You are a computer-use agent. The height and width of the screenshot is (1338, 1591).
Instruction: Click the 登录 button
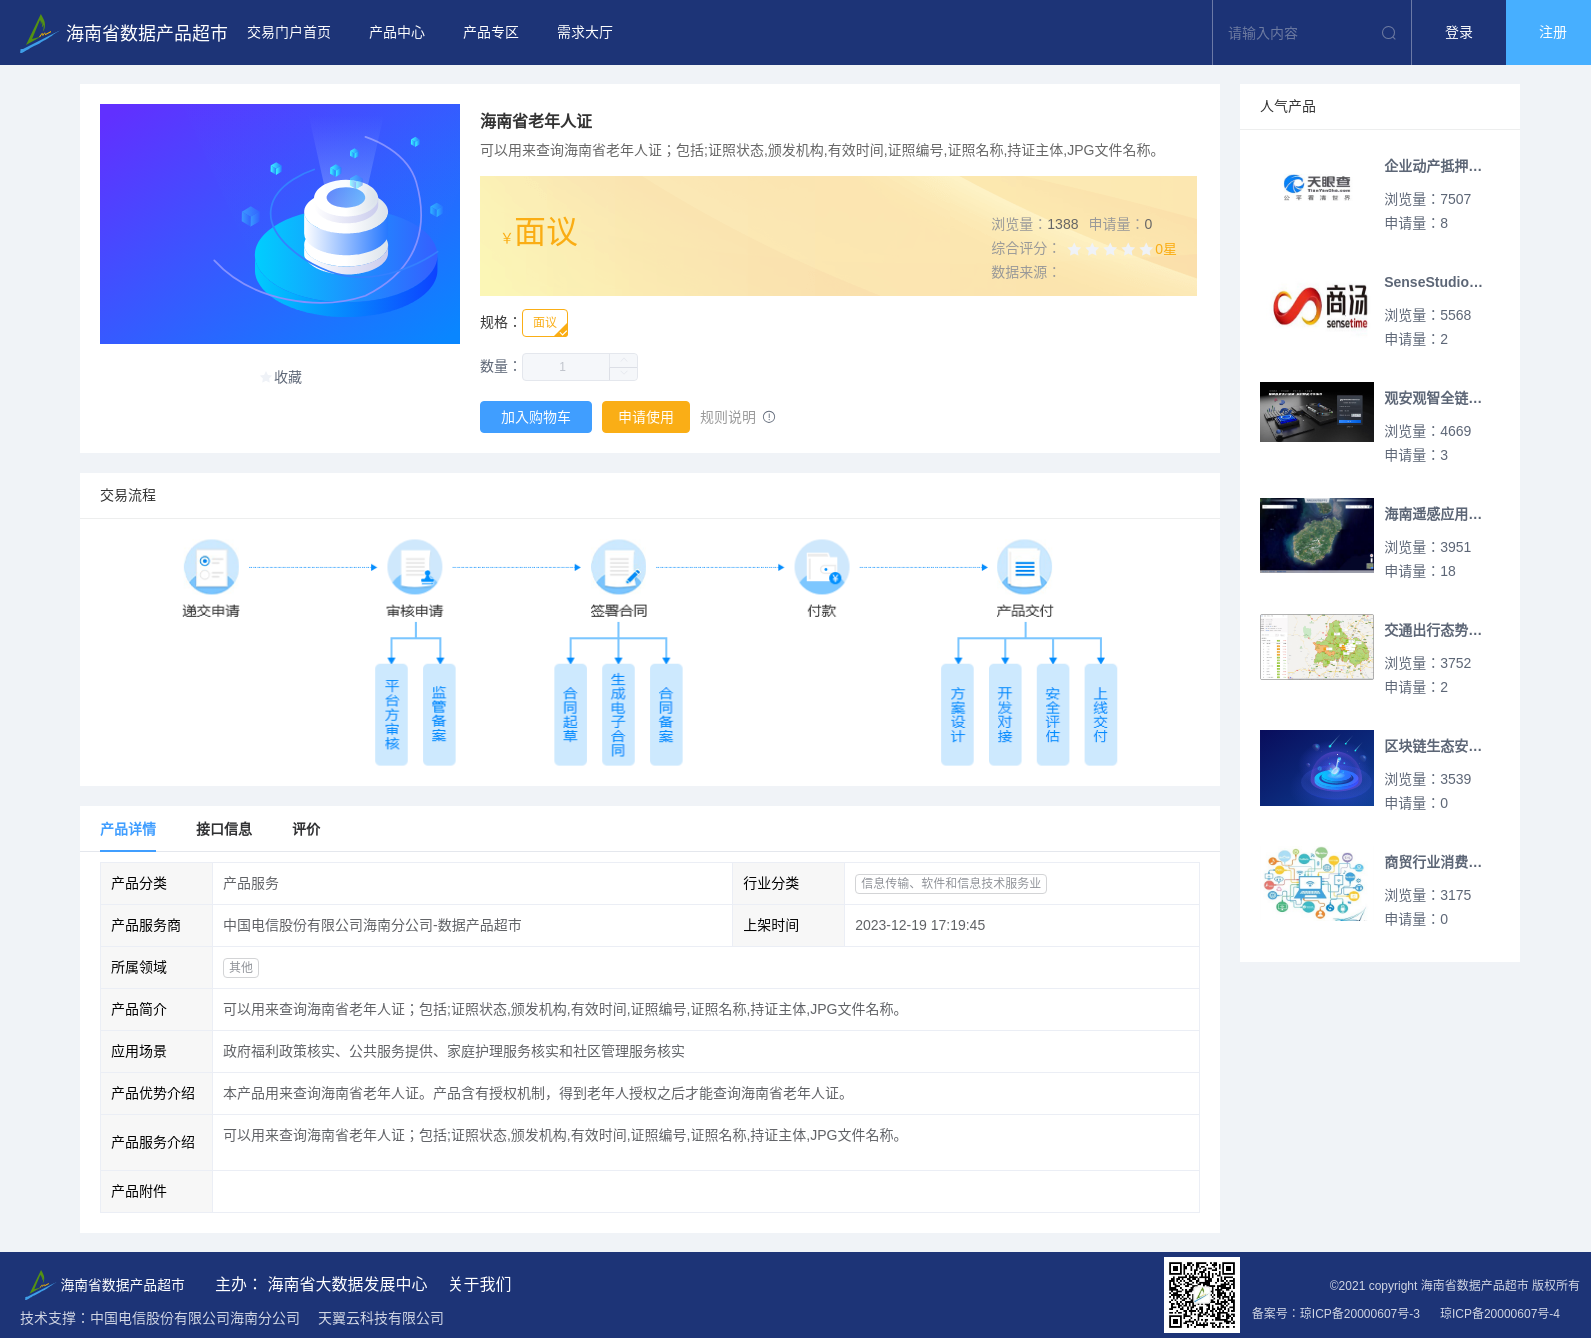tap(1459, 33)
